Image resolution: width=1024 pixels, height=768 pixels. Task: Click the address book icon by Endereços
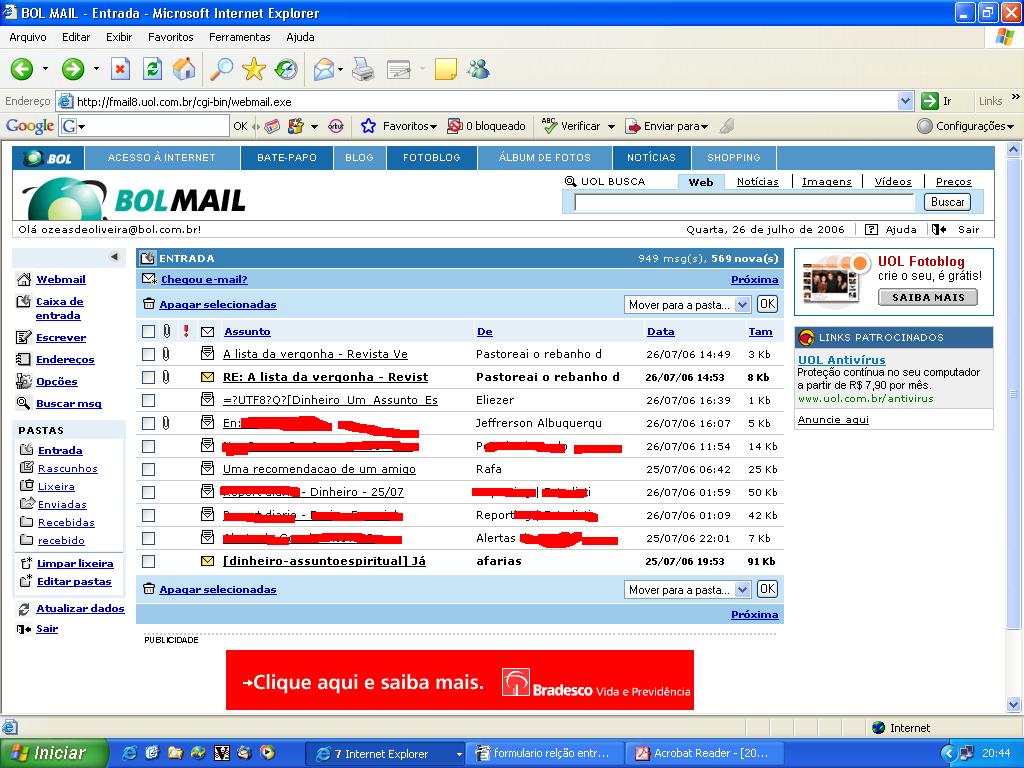tap(24, 359)
